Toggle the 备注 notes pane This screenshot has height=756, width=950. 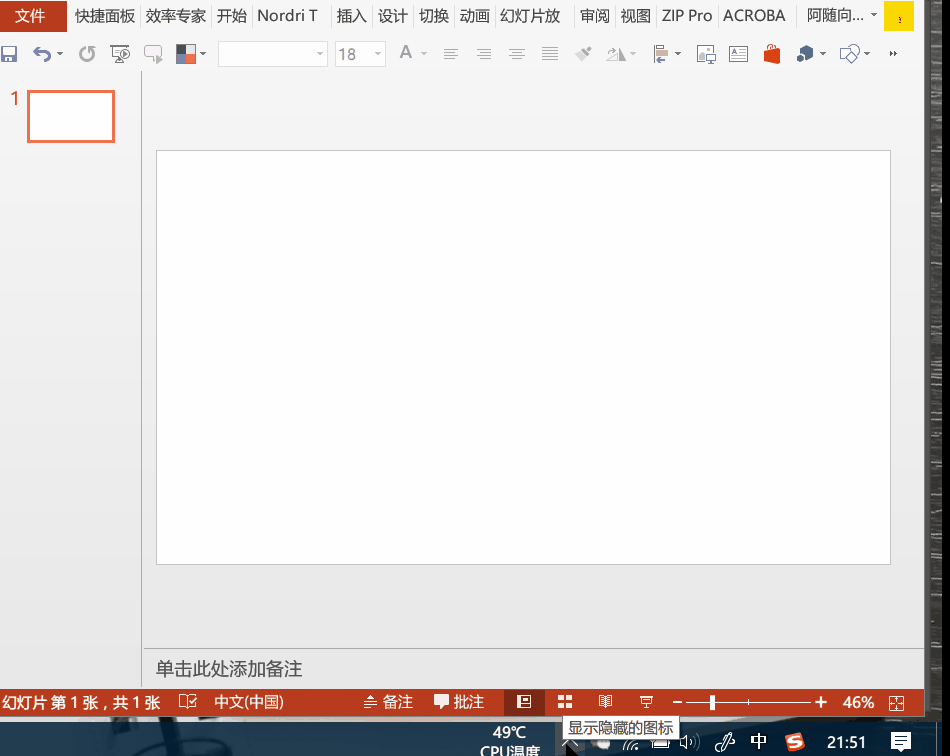pyautogui.click(x=388, y=702)
